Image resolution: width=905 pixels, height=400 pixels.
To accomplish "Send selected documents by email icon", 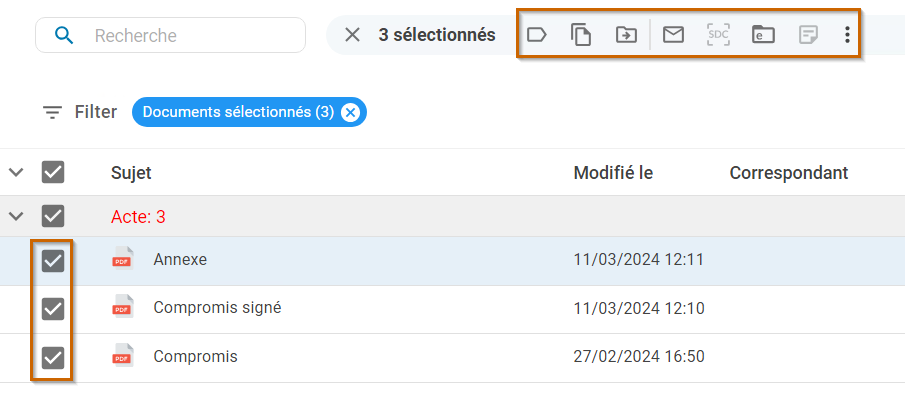I will pos(673,35).
